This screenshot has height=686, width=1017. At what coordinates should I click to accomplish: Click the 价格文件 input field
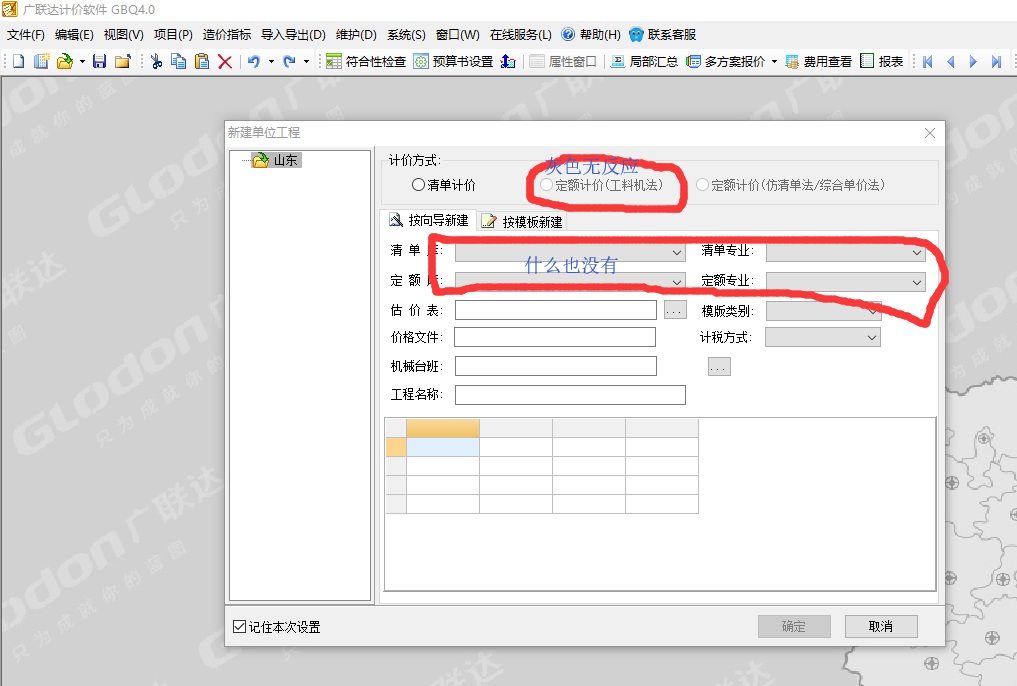(555, 337)
